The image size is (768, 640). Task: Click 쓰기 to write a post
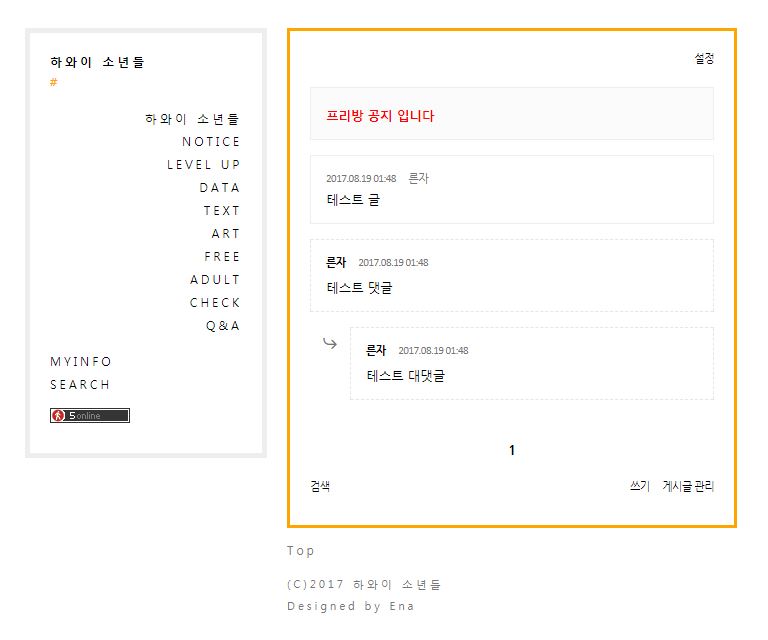(x=639, y=487)
